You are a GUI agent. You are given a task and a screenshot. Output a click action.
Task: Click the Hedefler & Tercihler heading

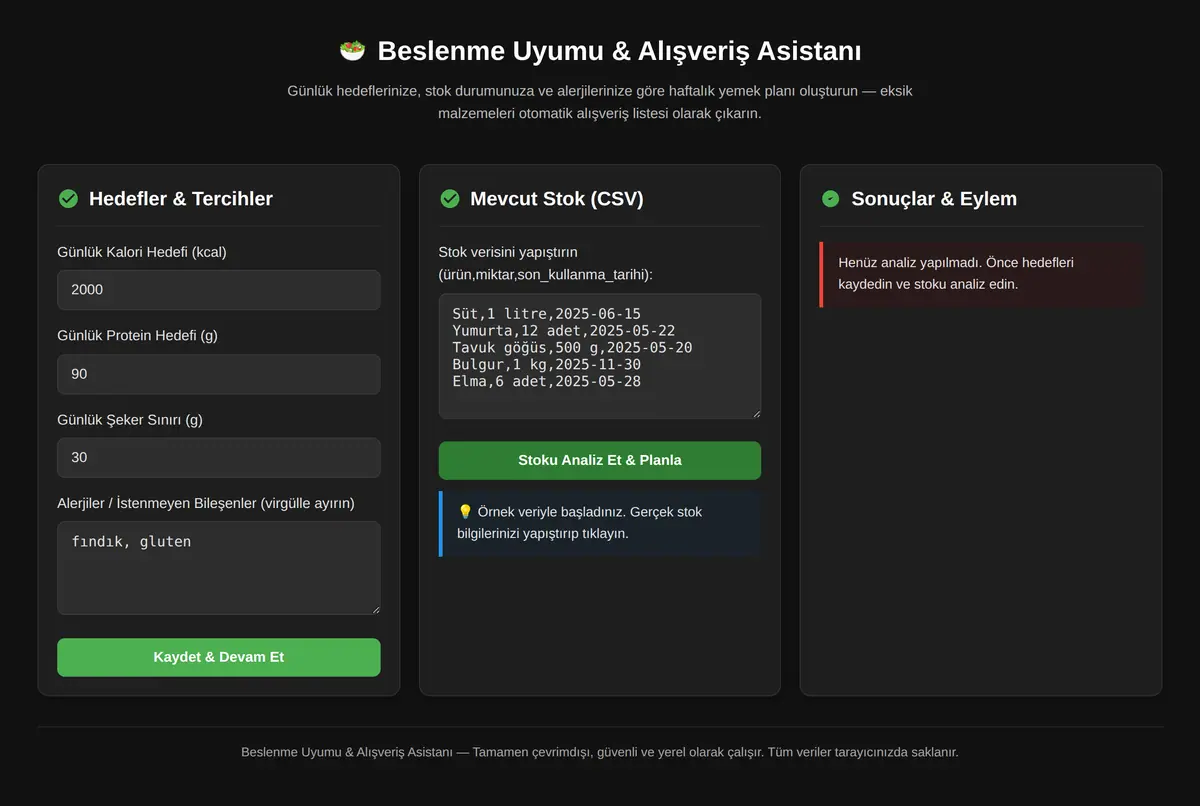click(x=181, y=199)
